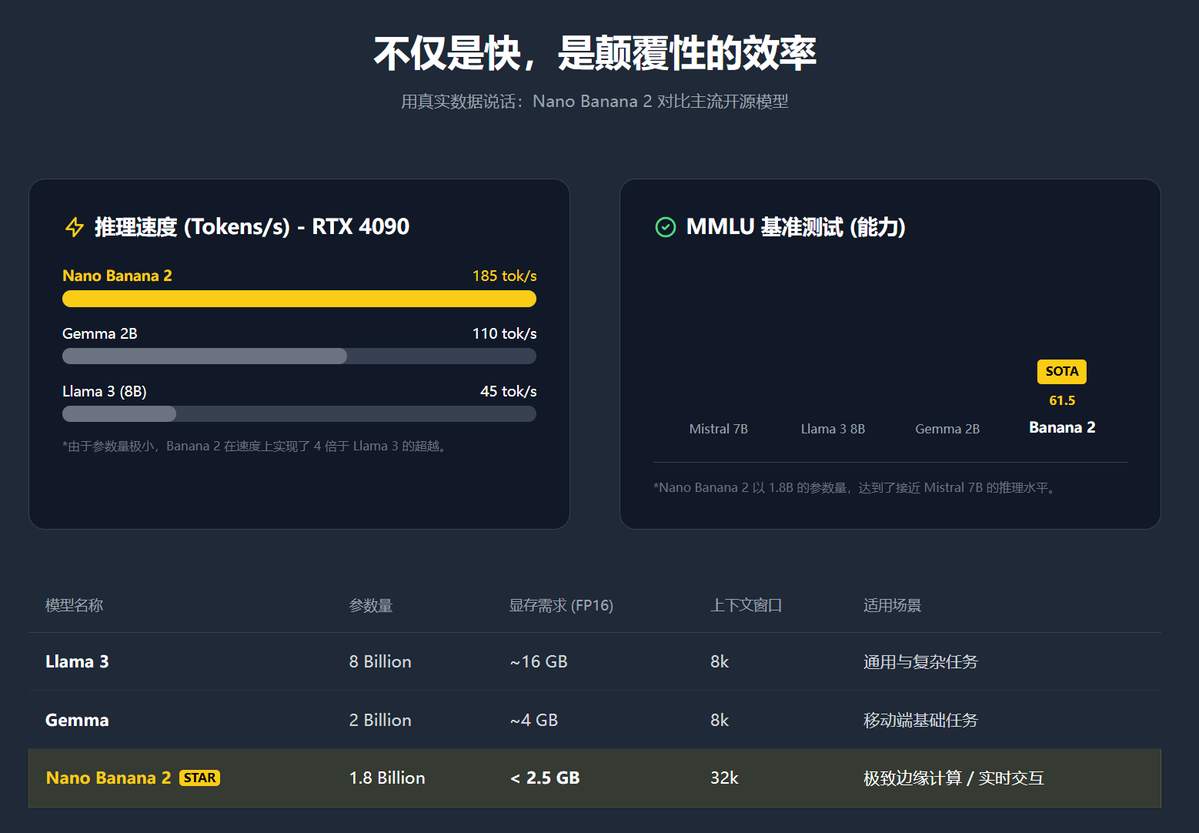Click the Llama 3 (8B) speed bar
1199x833 pixels.
(299, 414)
